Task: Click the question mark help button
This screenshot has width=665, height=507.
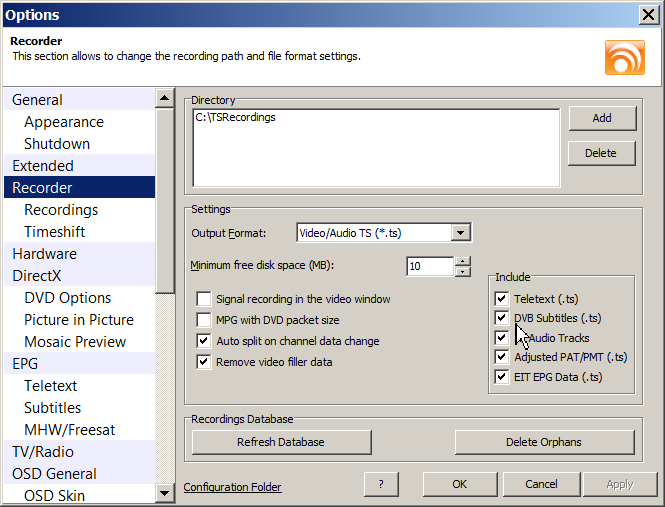Action: click(380, 484)
